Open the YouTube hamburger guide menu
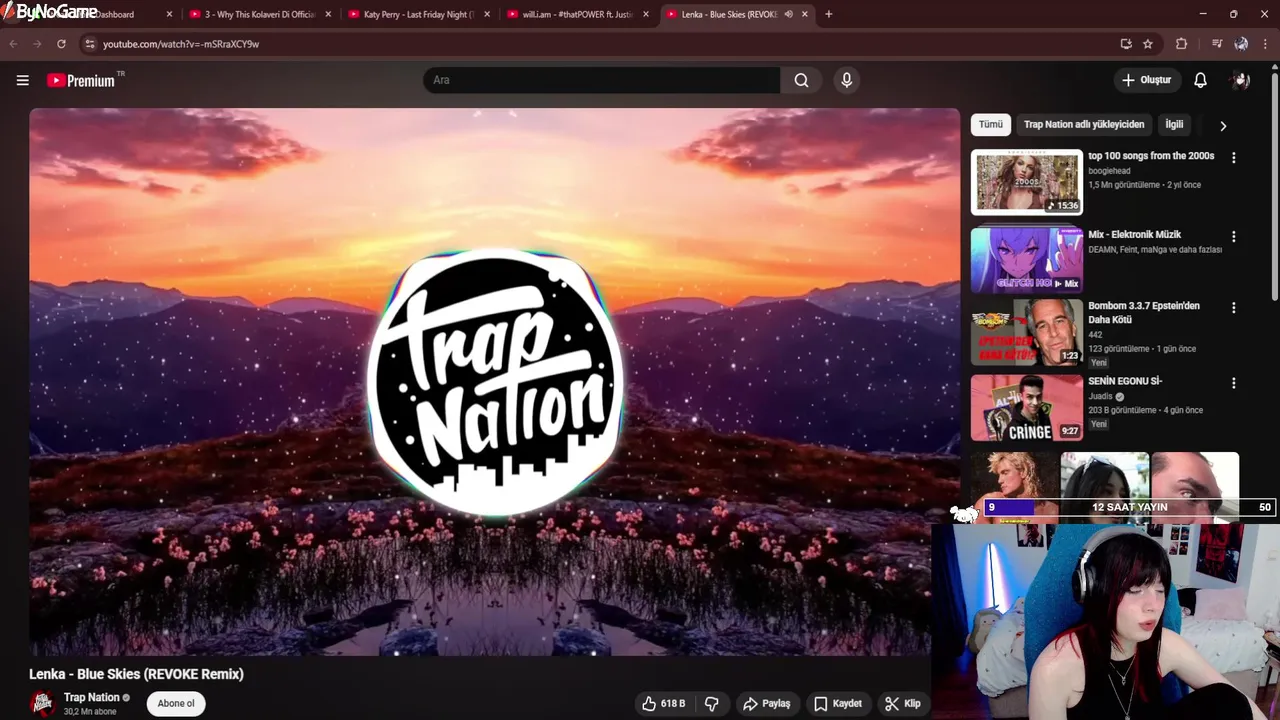The width and height of the screenshot is (1280, 720). click(22, 80)
